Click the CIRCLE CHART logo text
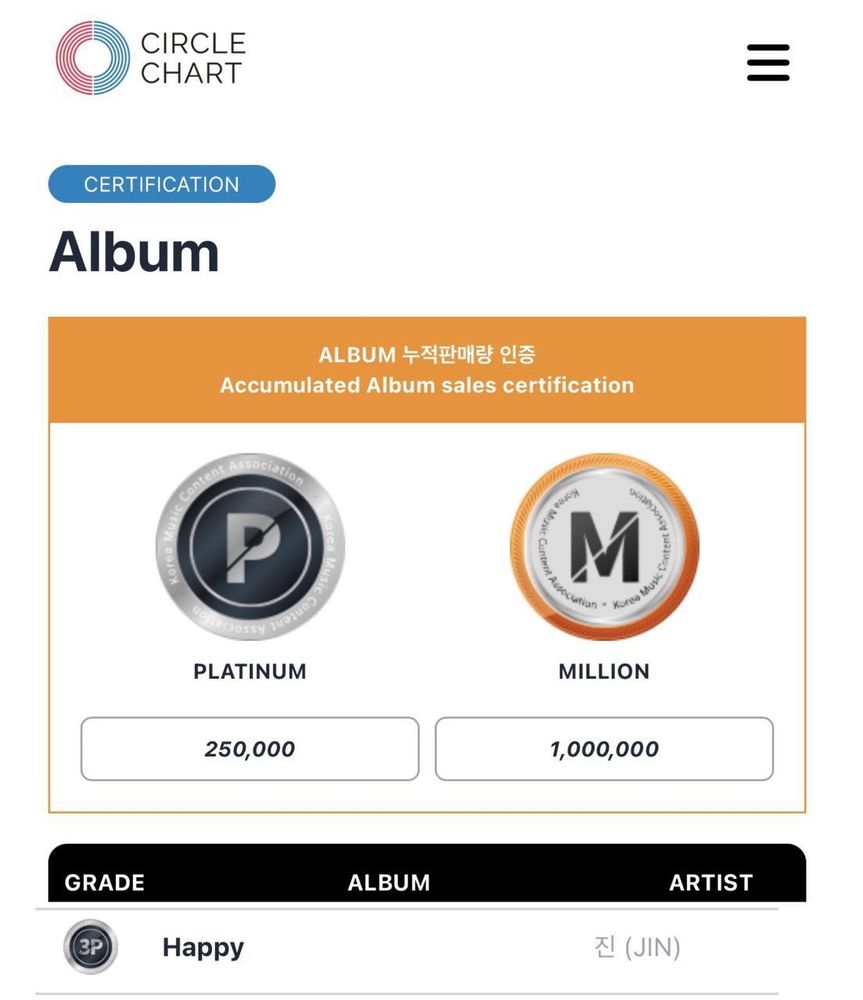Image resolution: width=863 pixels, height=1000 pixels. 193,58
